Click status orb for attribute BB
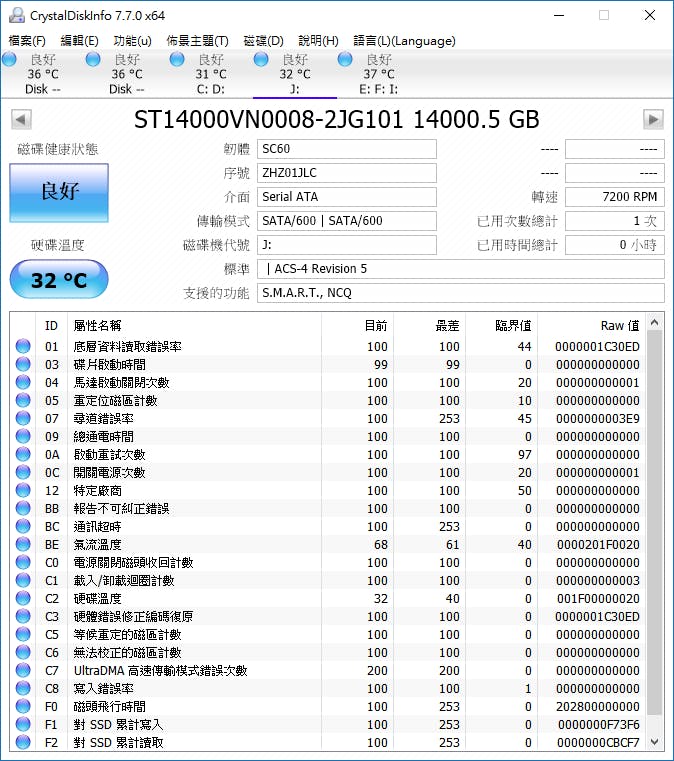The width and height of the screenshot is (674, 761). tap(23, 508)
